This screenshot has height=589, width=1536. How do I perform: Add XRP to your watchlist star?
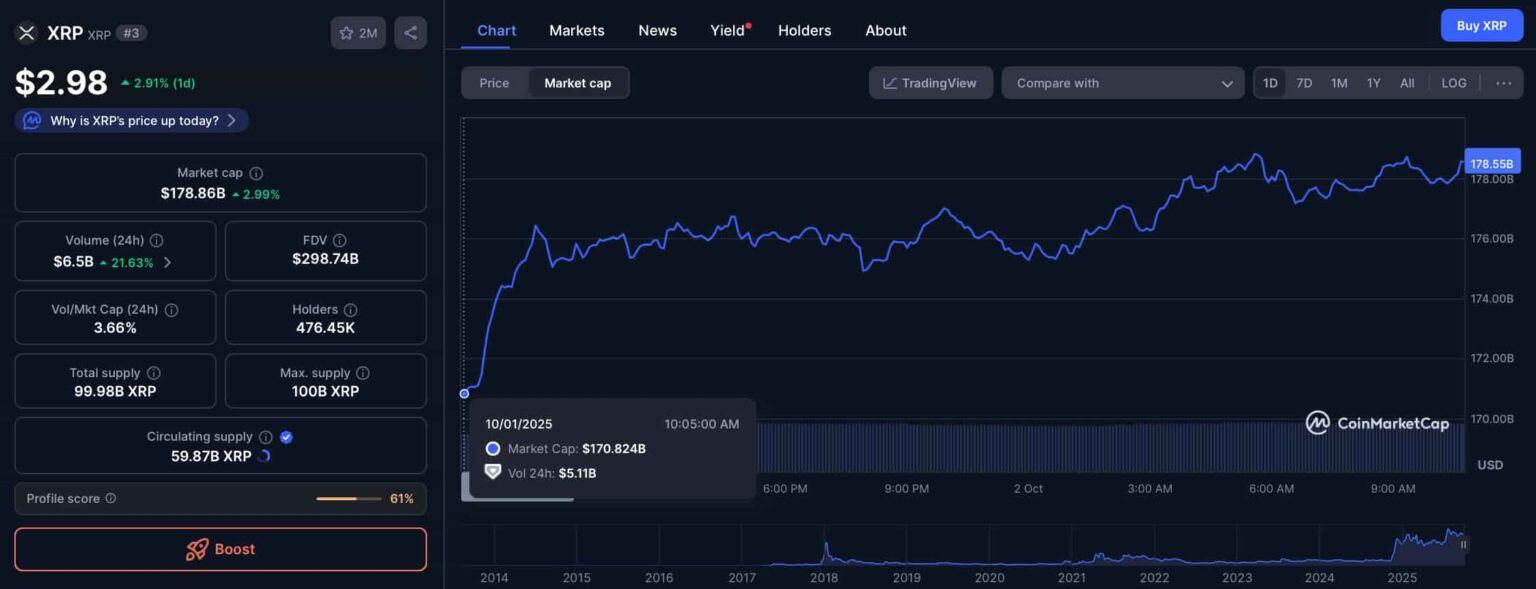(345, 32)
